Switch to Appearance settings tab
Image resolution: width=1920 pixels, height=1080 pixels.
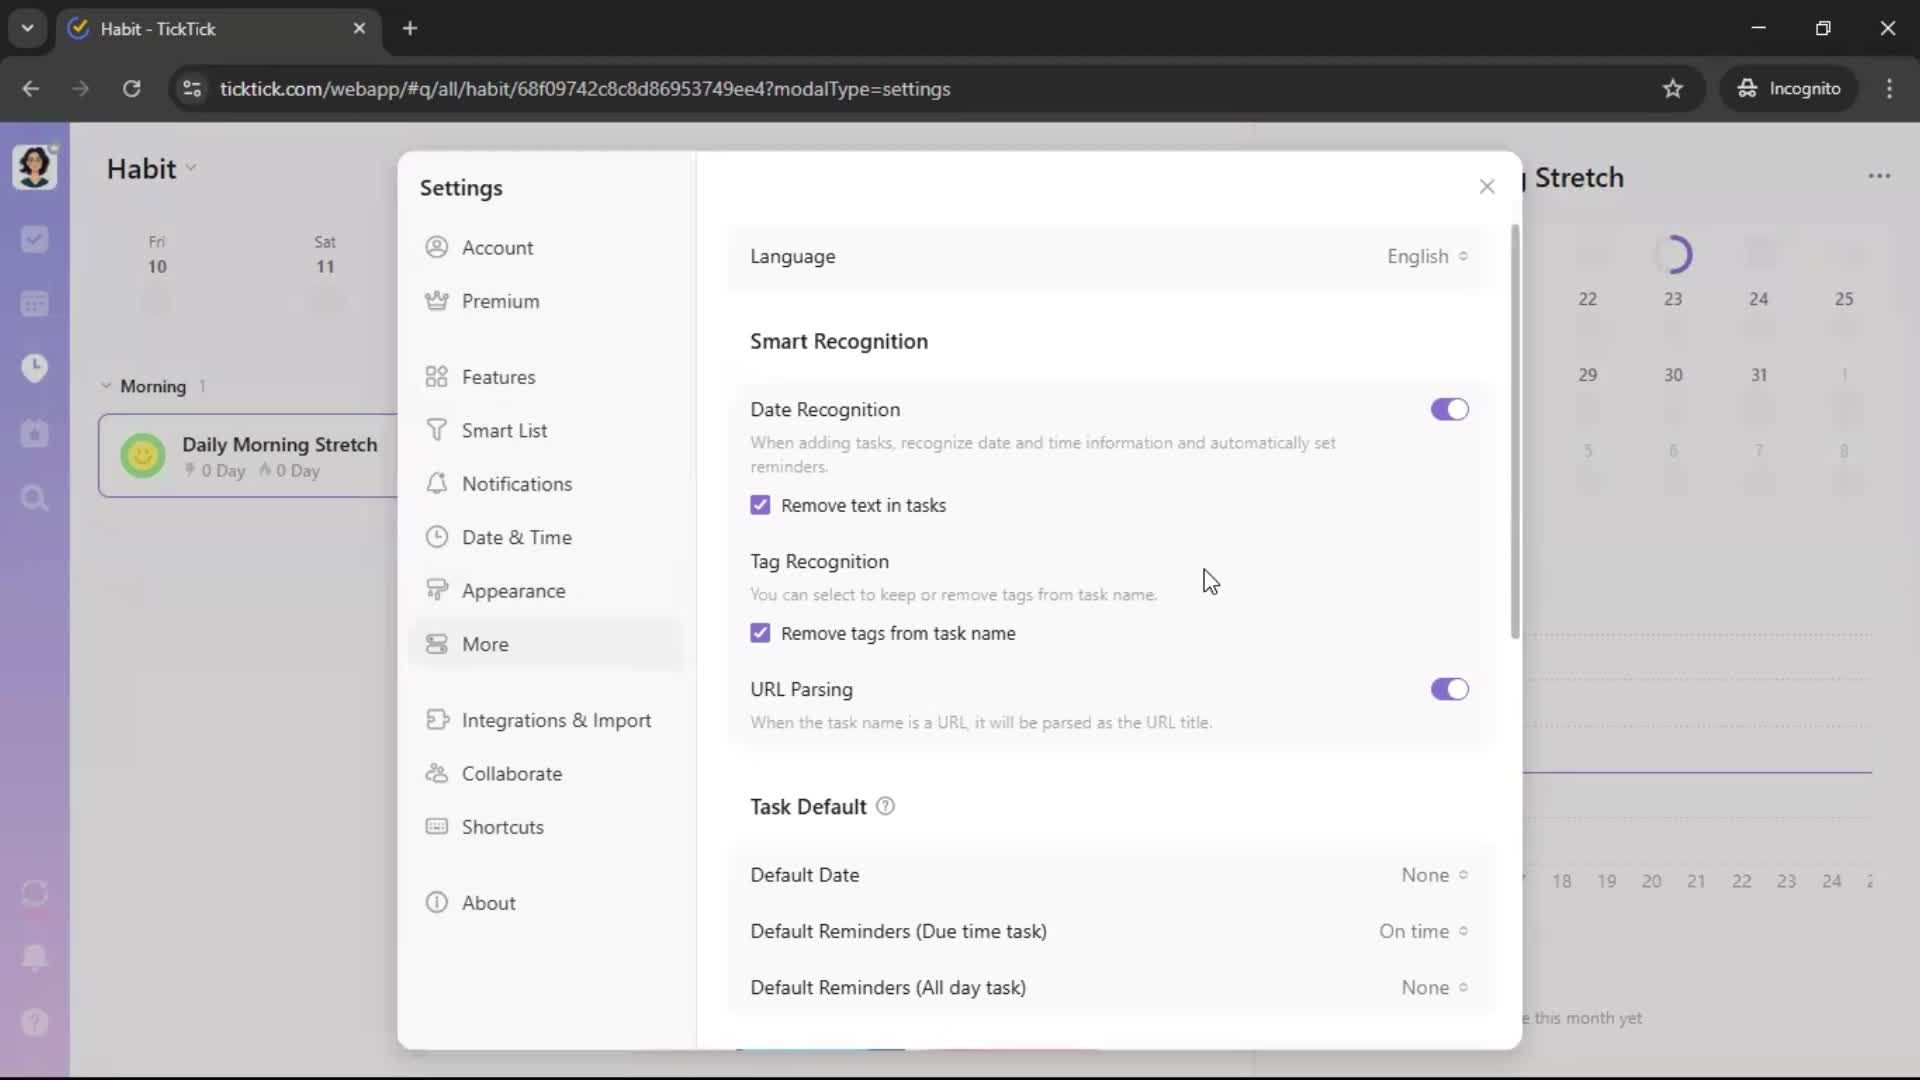(x=513, y=591)
